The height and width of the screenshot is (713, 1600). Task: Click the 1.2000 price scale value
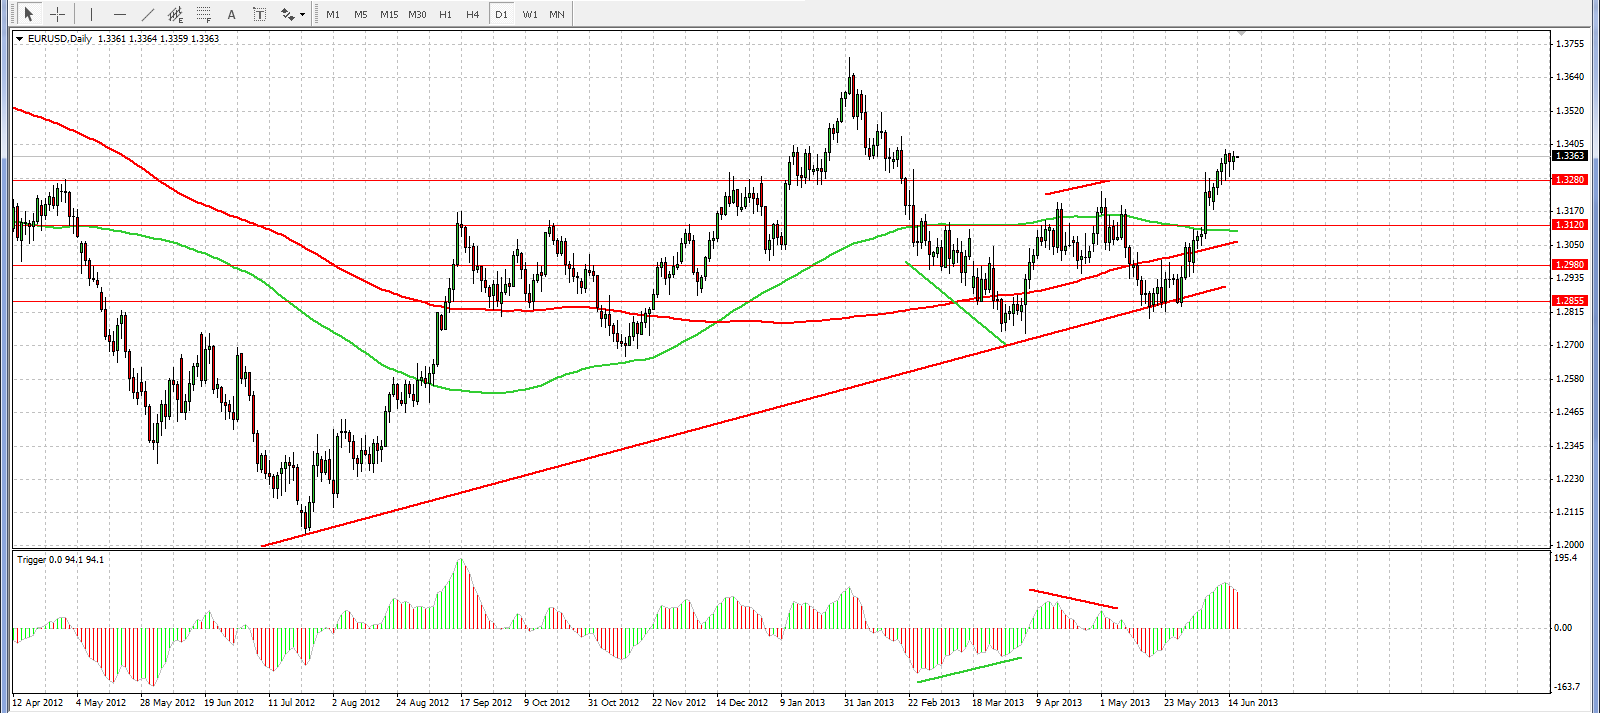(1570, 545)
